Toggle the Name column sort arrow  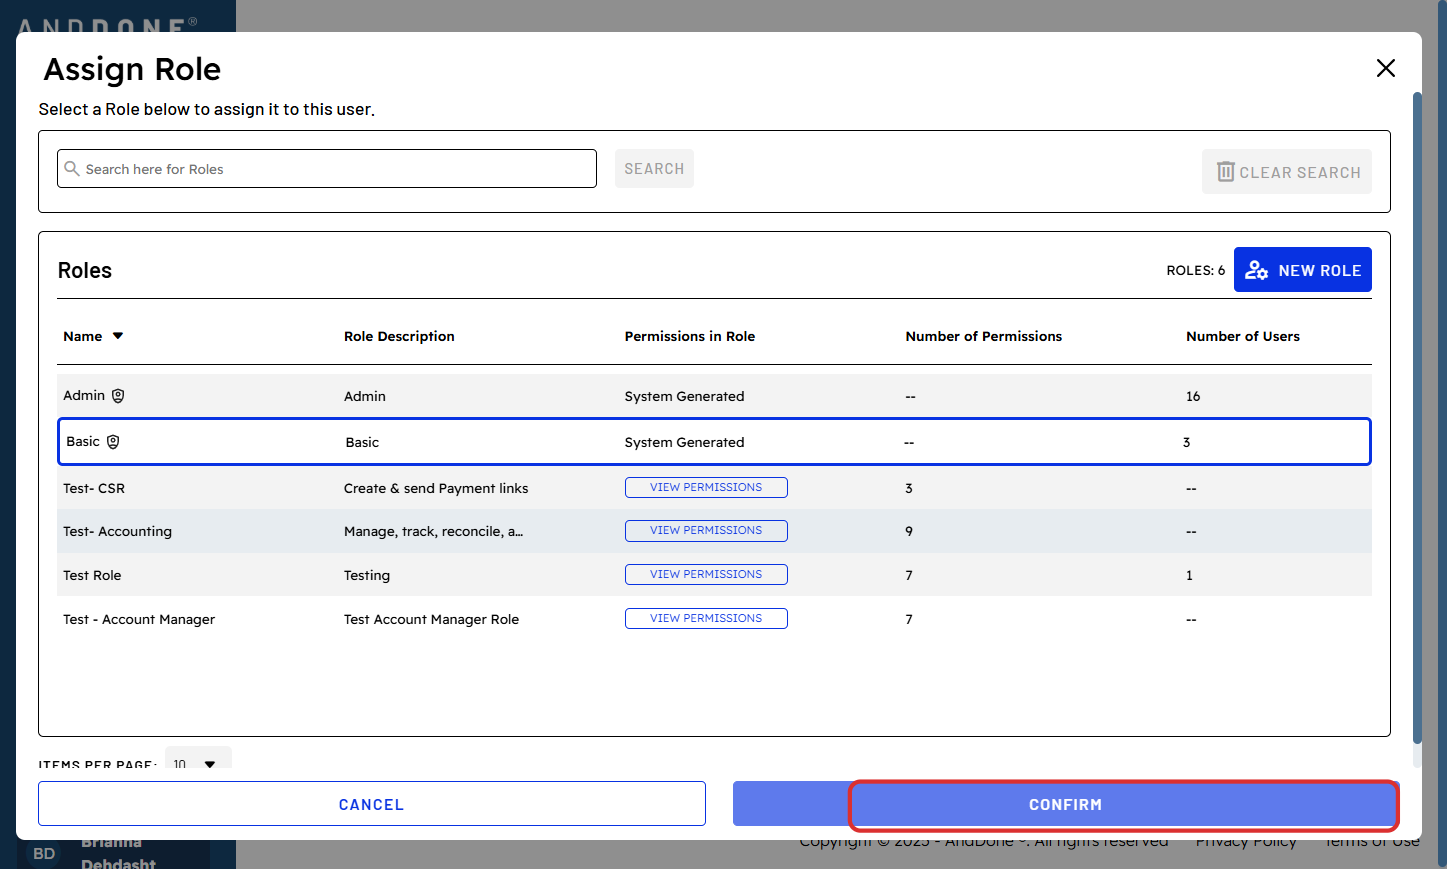point(118,336)
